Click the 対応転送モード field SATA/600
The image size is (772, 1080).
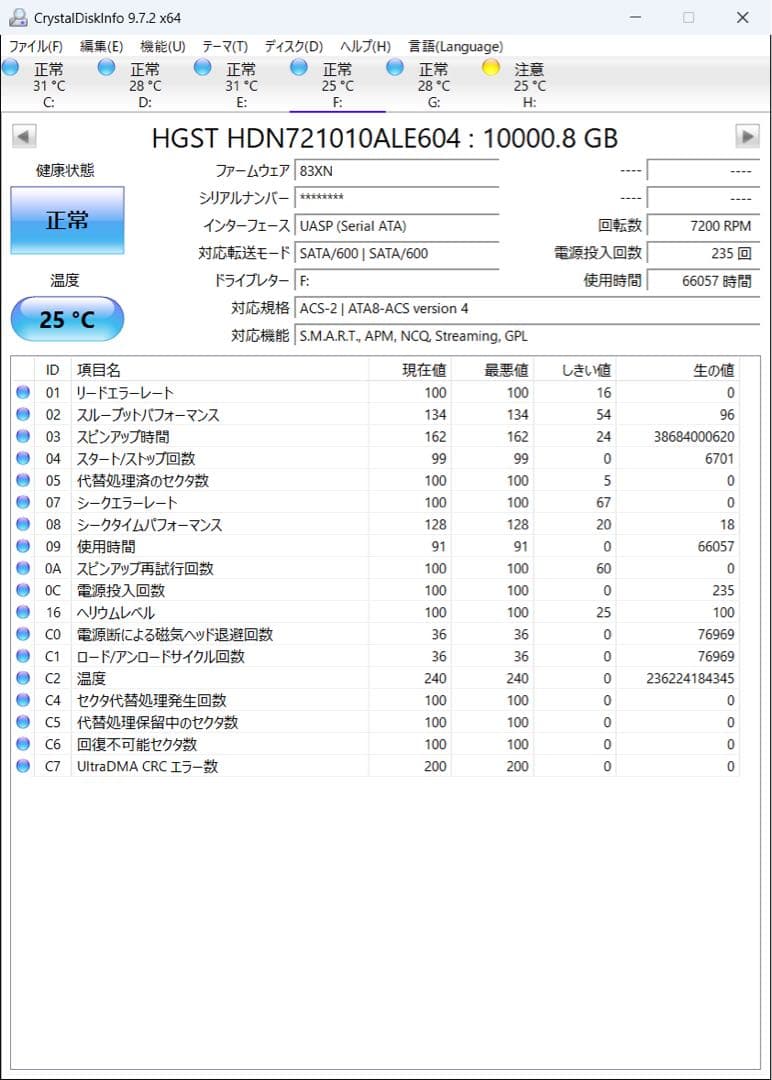[397, 253]
